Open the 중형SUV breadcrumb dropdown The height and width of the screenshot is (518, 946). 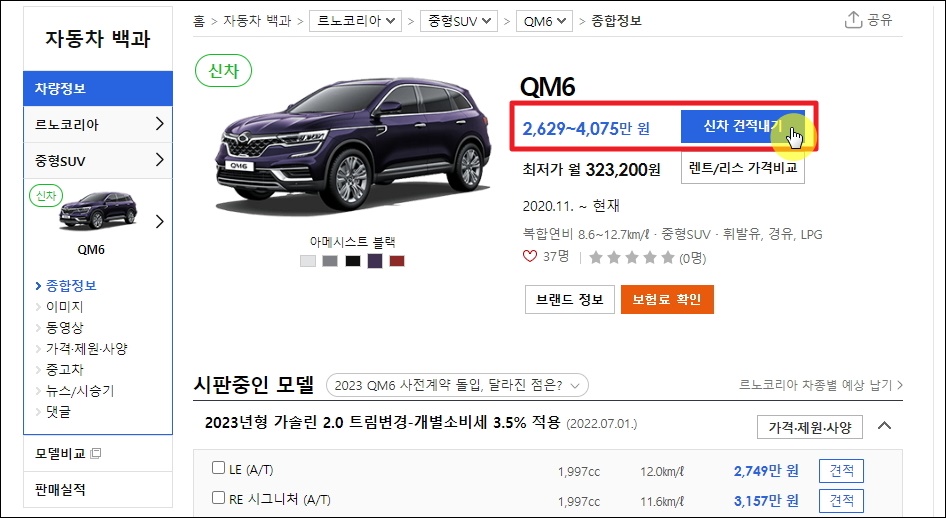[459, 21]
